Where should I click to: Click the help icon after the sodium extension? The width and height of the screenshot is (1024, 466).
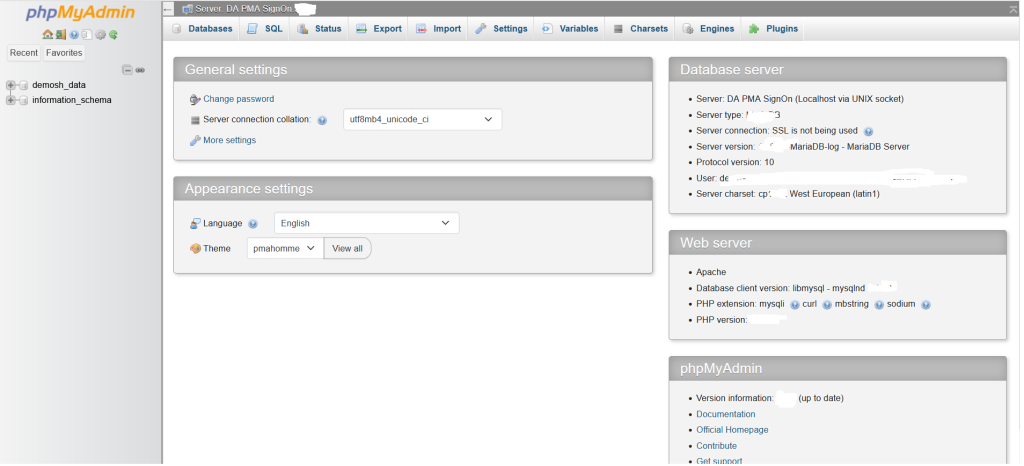click(925, 305)
